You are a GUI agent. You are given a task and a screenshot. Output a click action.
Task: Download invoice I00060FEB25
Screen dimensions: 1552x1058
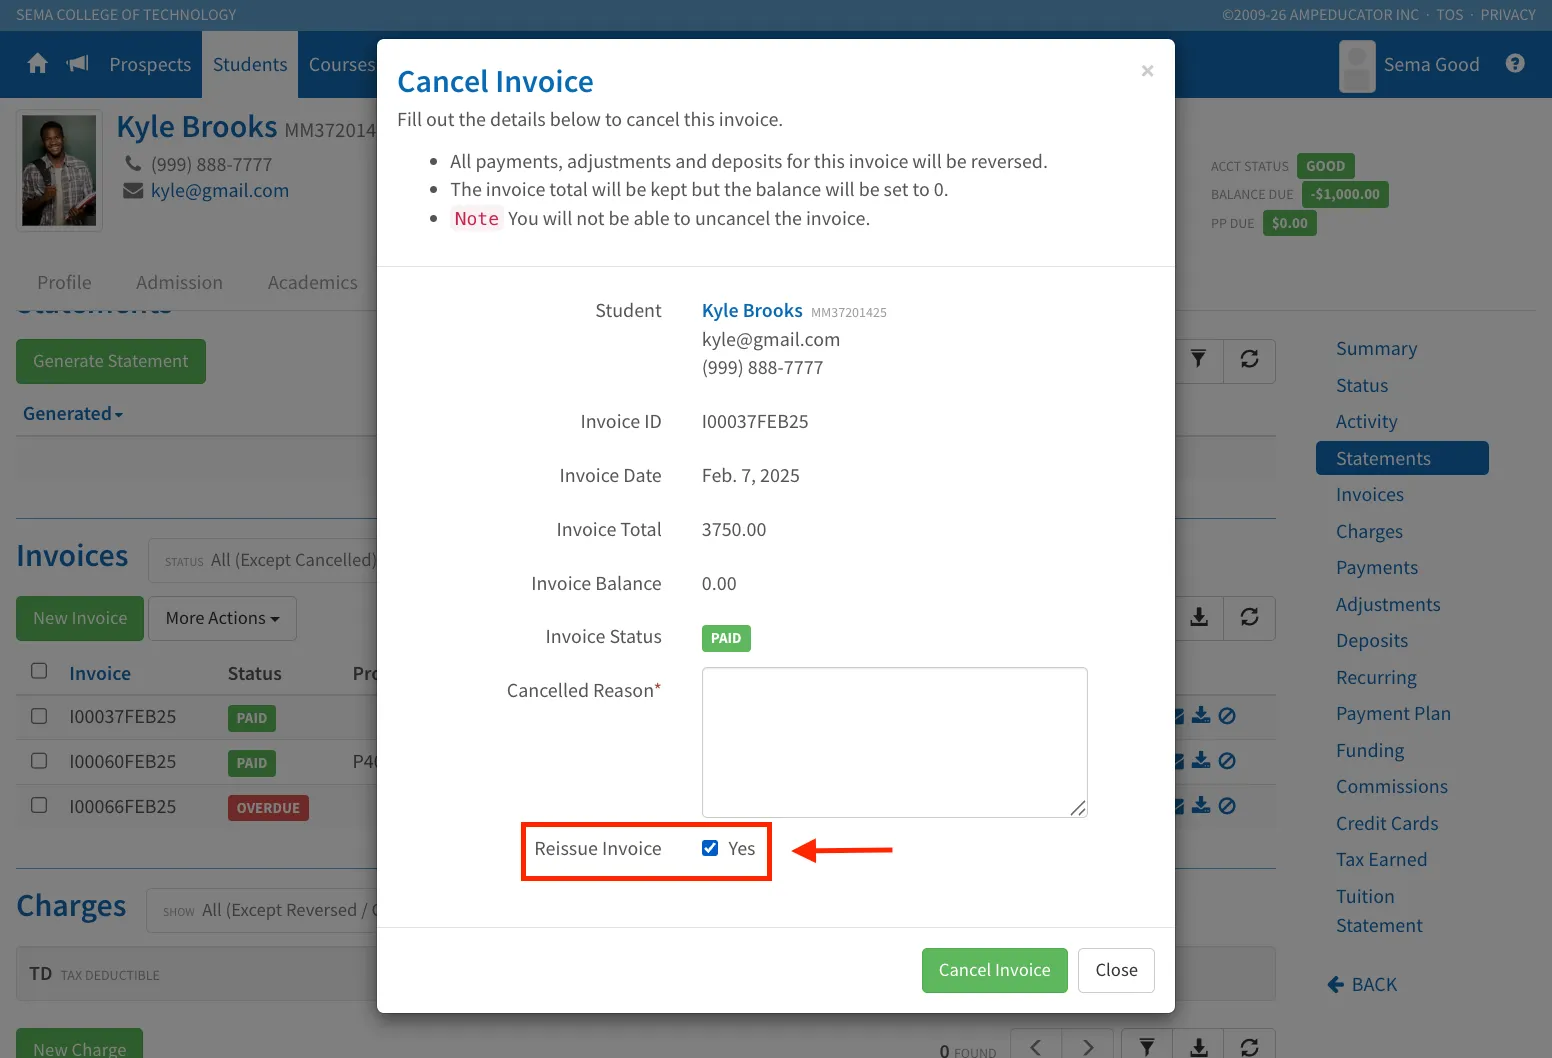(x=1201, y=761)
